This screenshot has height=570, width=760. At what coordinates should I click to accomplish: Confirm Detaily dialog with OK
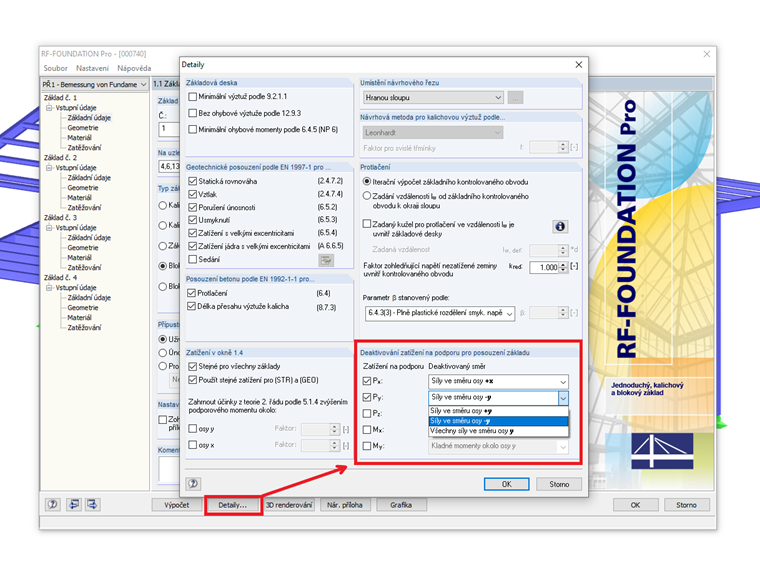pos(507,484)
